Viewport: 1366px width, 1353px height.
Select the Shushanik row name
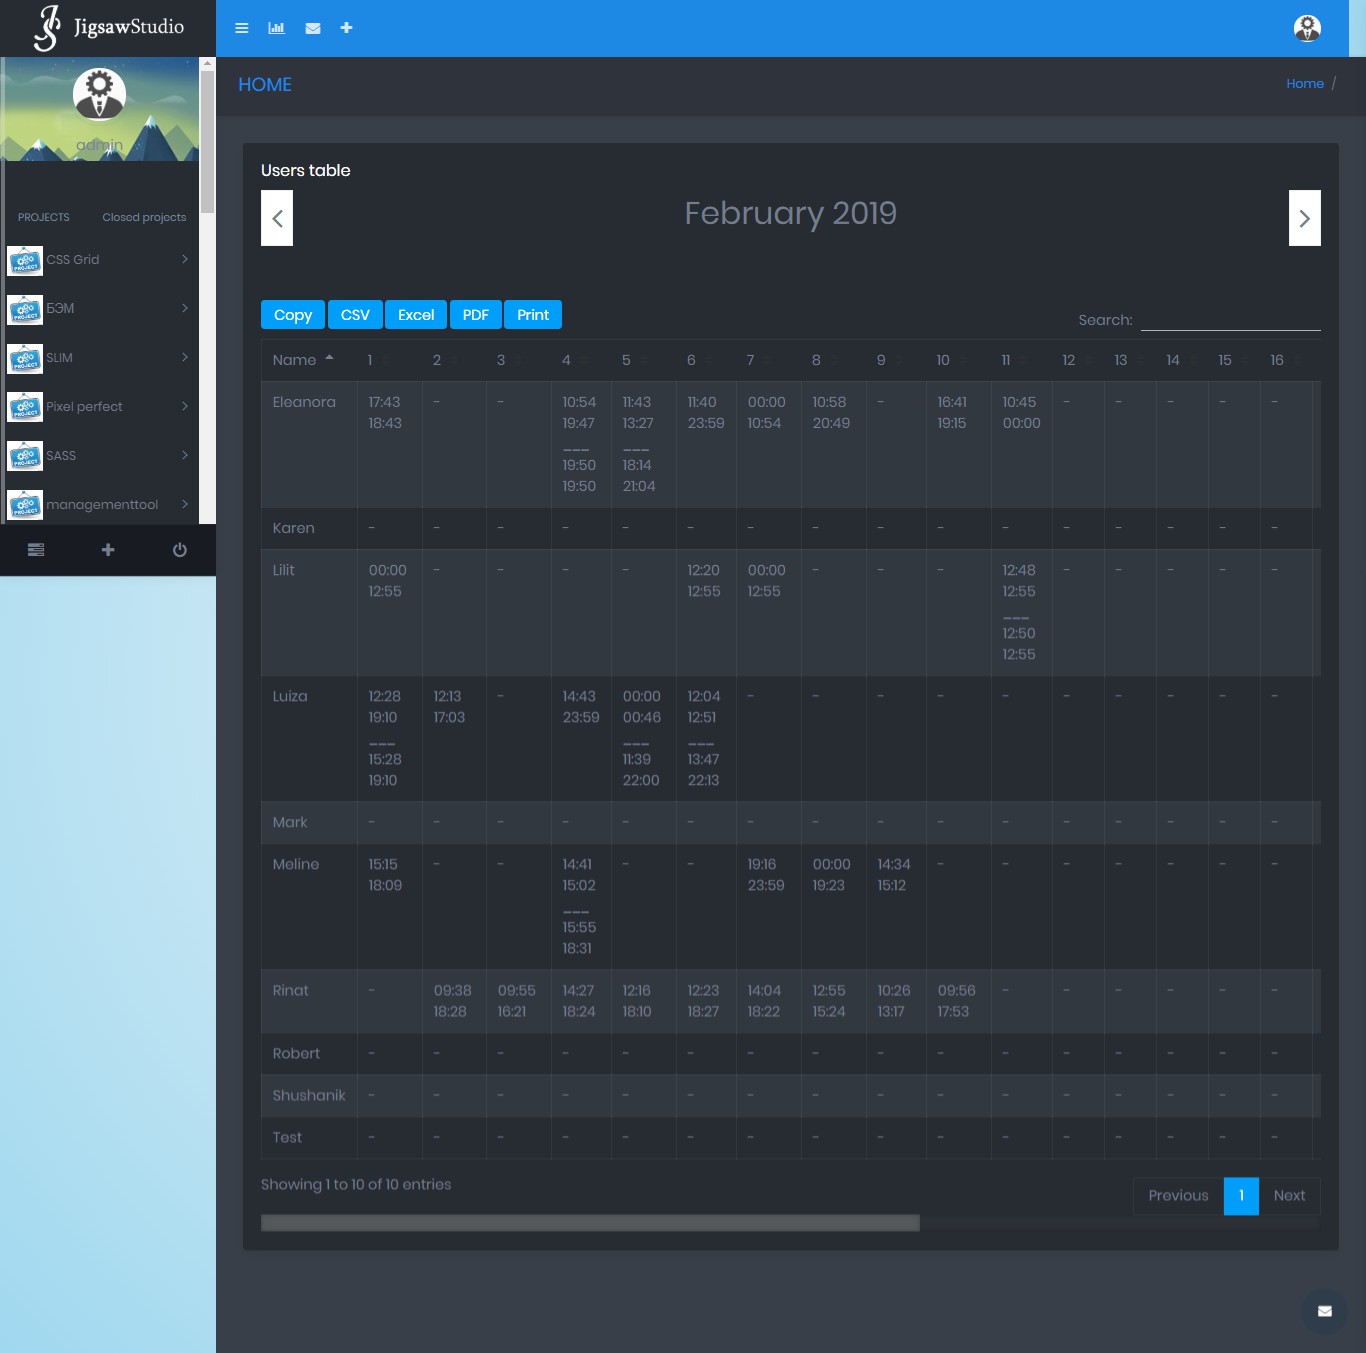pos(309,1095)
